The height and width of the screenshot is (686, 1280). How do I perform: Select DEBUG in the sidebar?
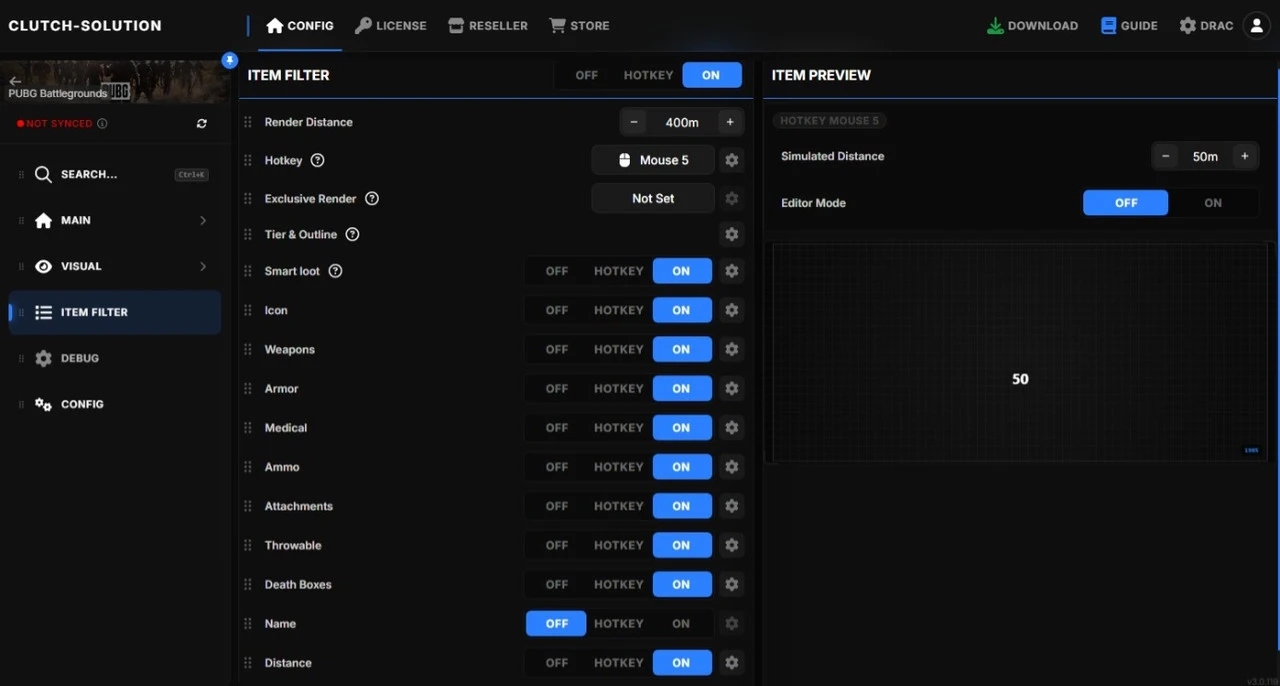pos(115,358)
